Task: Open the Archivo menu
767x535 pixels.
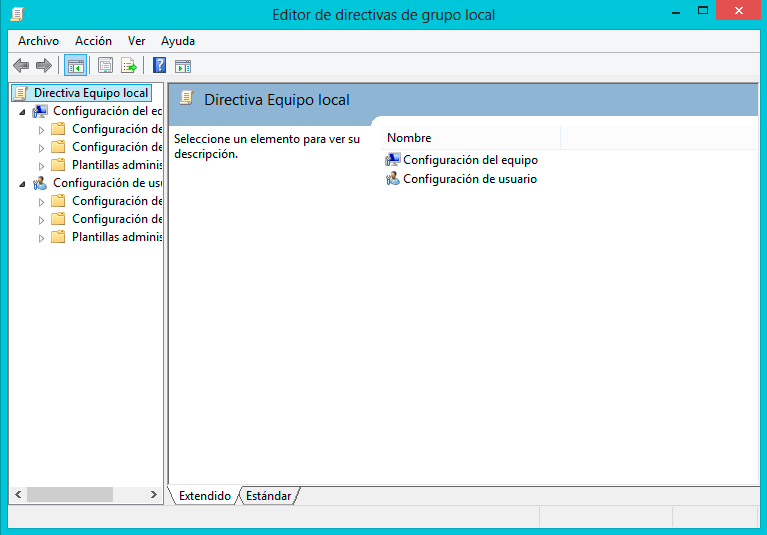Action: [39, 41]
